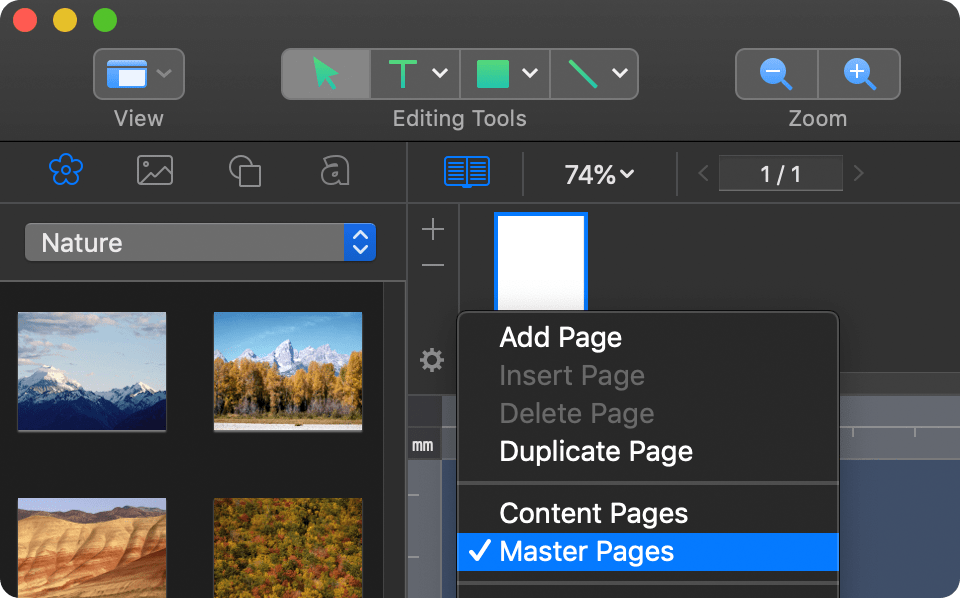Select the Text tool
The width and height of the screenshot is (960, 598).
(x=402, y=73)
